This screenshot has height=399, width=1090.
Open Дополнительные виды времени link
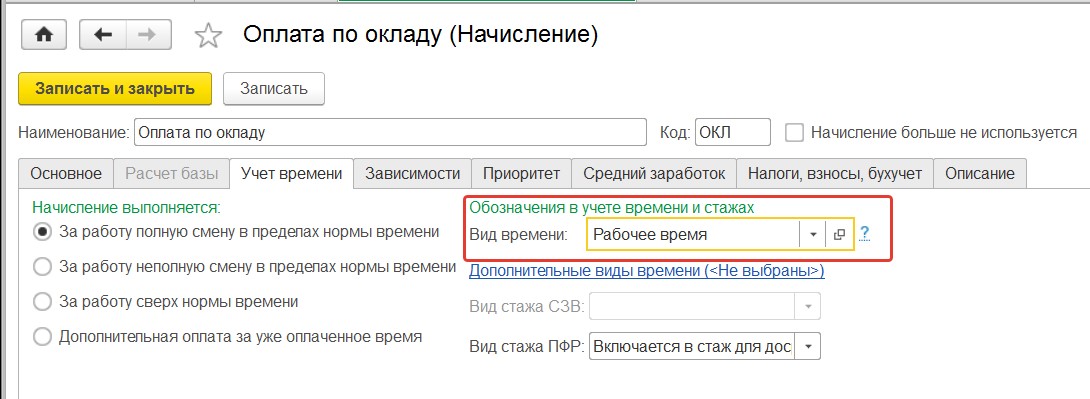tap(646, 270)
